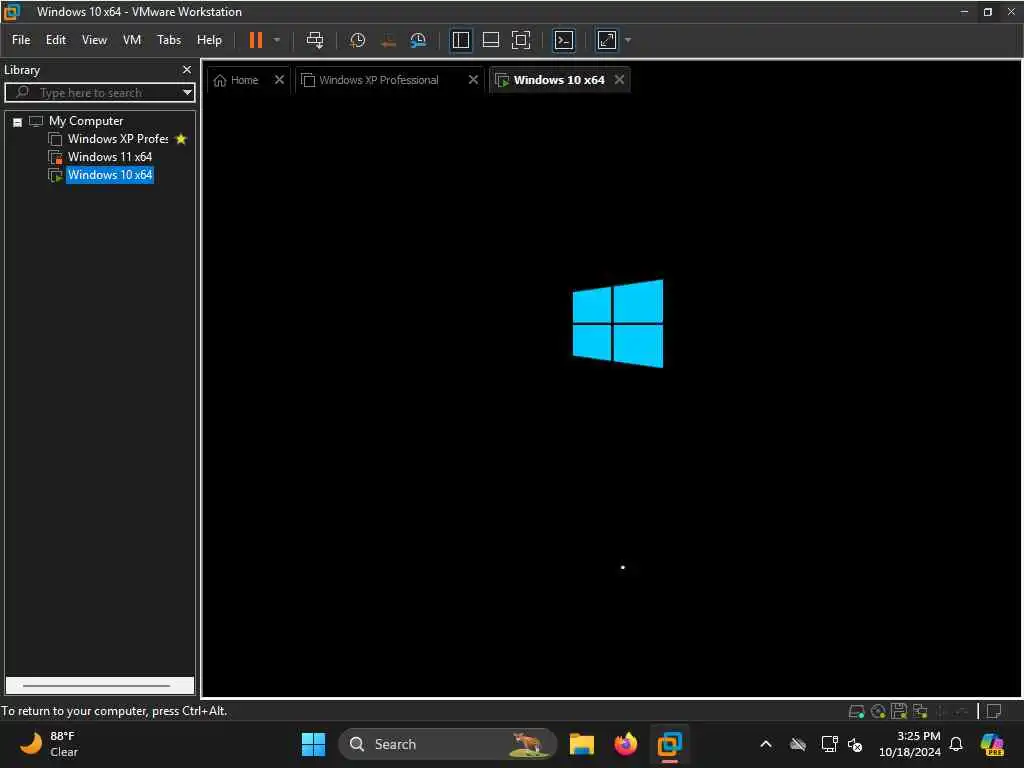This screenshot has width=1024, height=768.
Task: Open console view toolbar icon
Action: [x=564, y=40]
